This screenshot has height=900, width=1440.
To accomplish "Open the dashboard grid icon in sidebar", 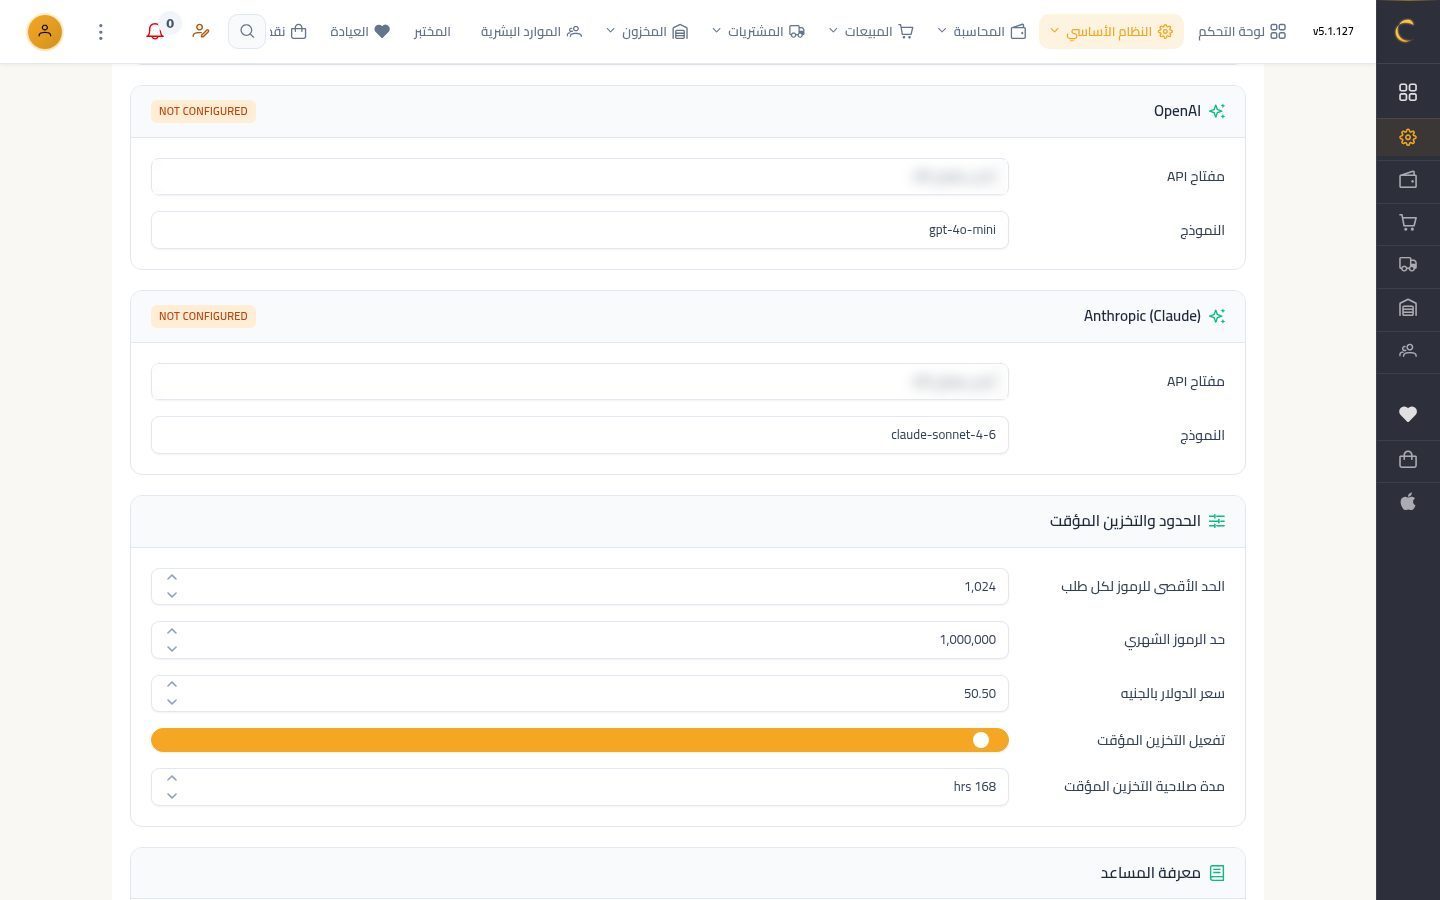I will 1408,92.
